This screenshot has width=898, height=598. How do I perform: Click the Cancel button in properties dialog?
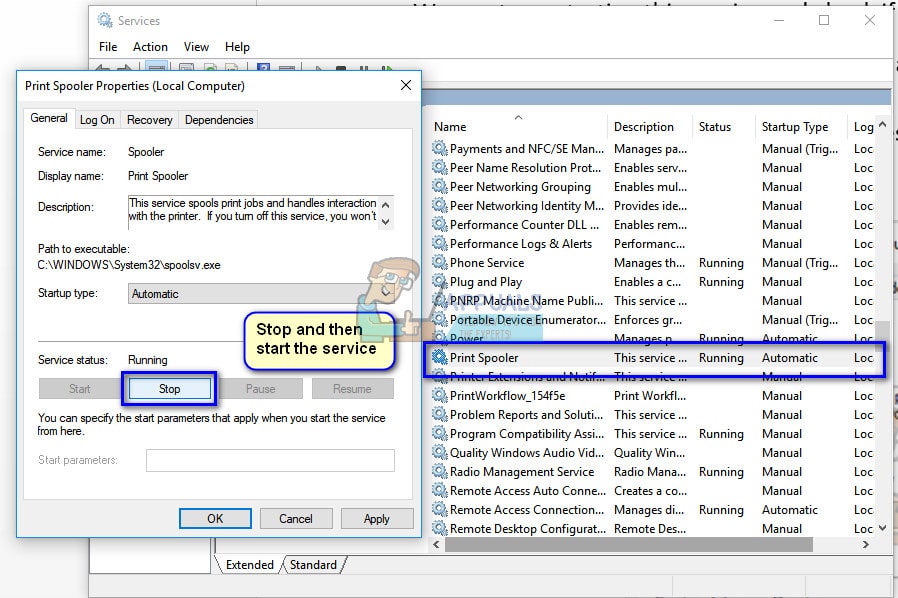pyautogui.click(x=295, y=519)
